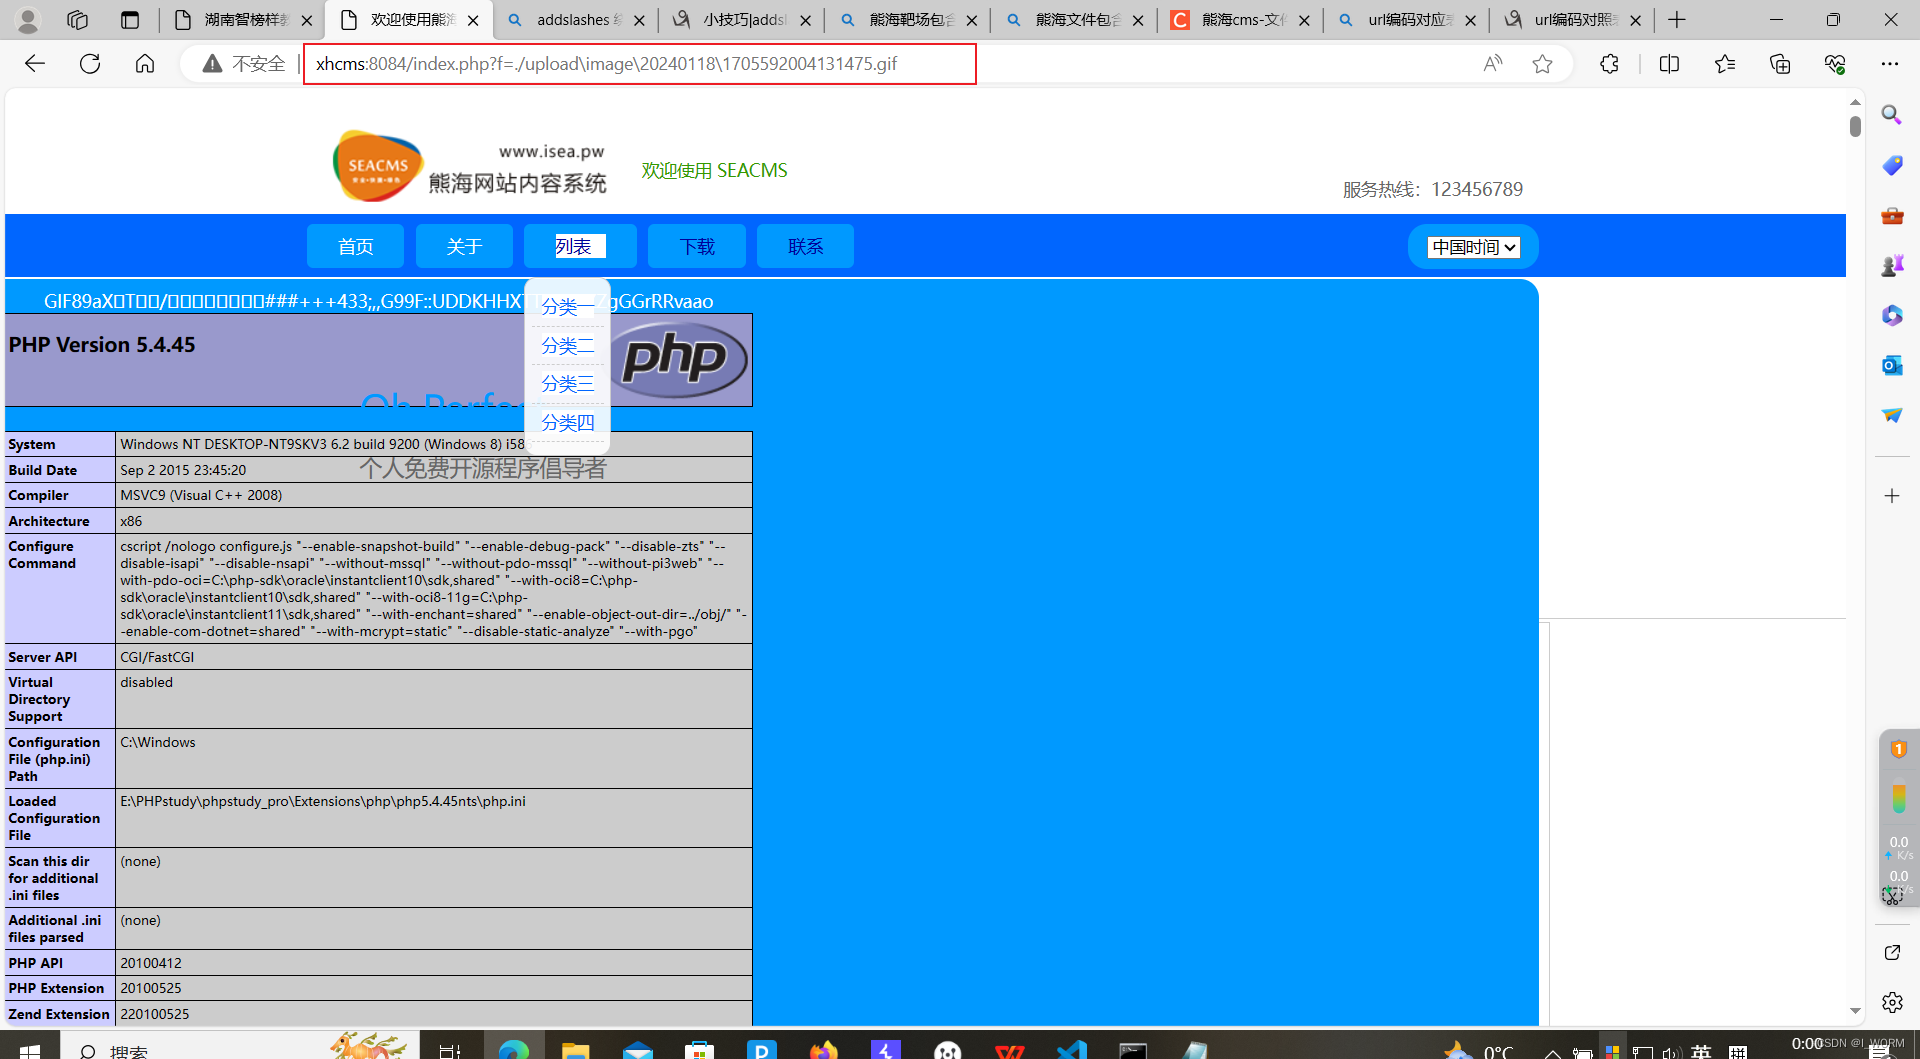Open the sidebar external link icon
This screenshot has height=1059, width=1920.
point(1891,952)
